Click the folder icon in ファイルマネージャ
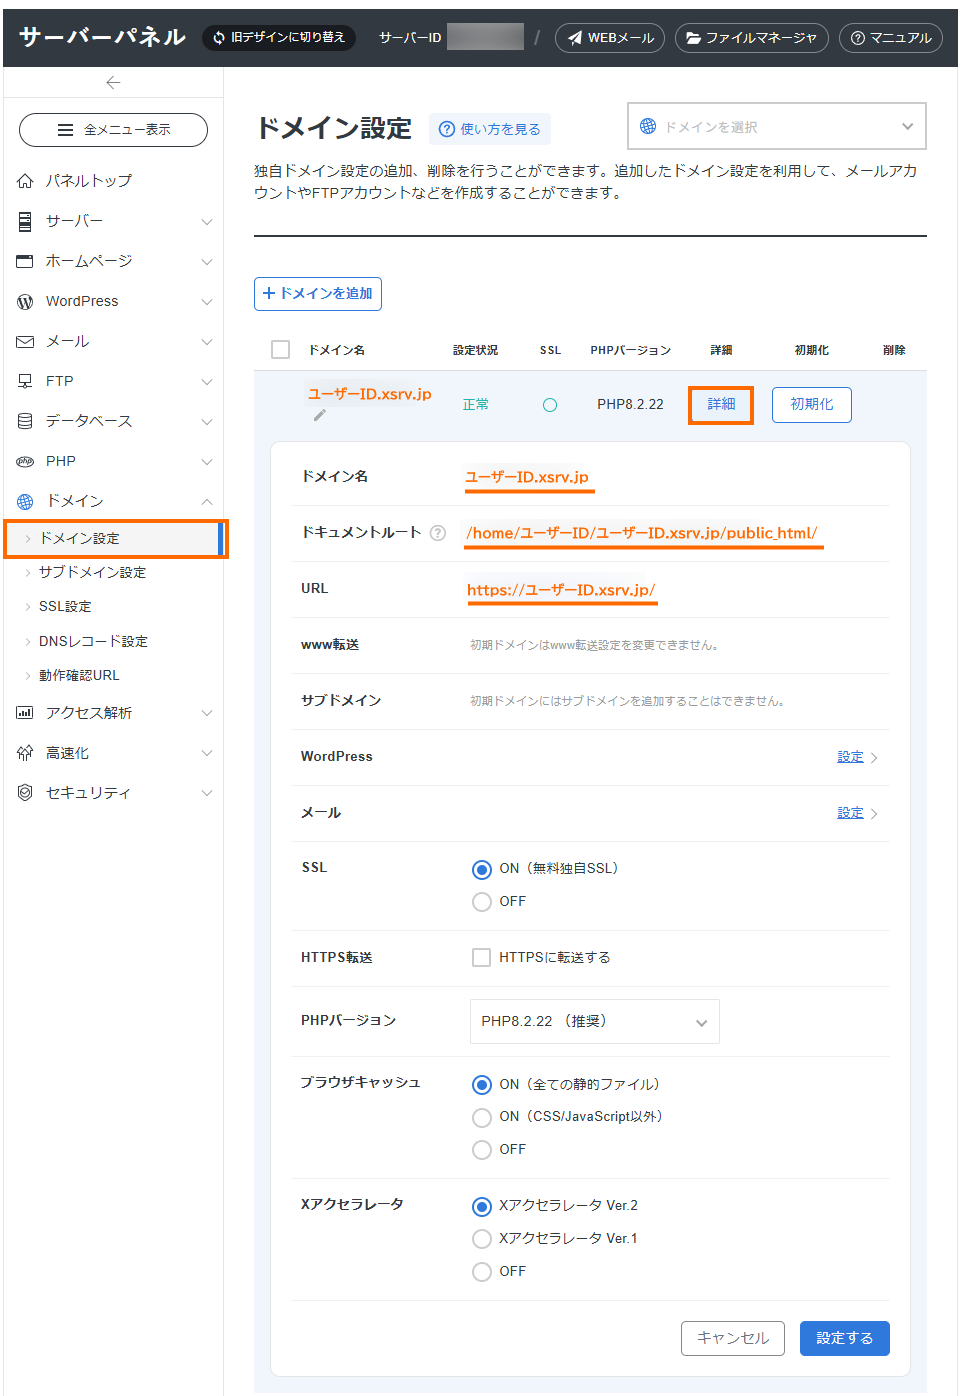962x1396 pixels. [x=693, y=38]
